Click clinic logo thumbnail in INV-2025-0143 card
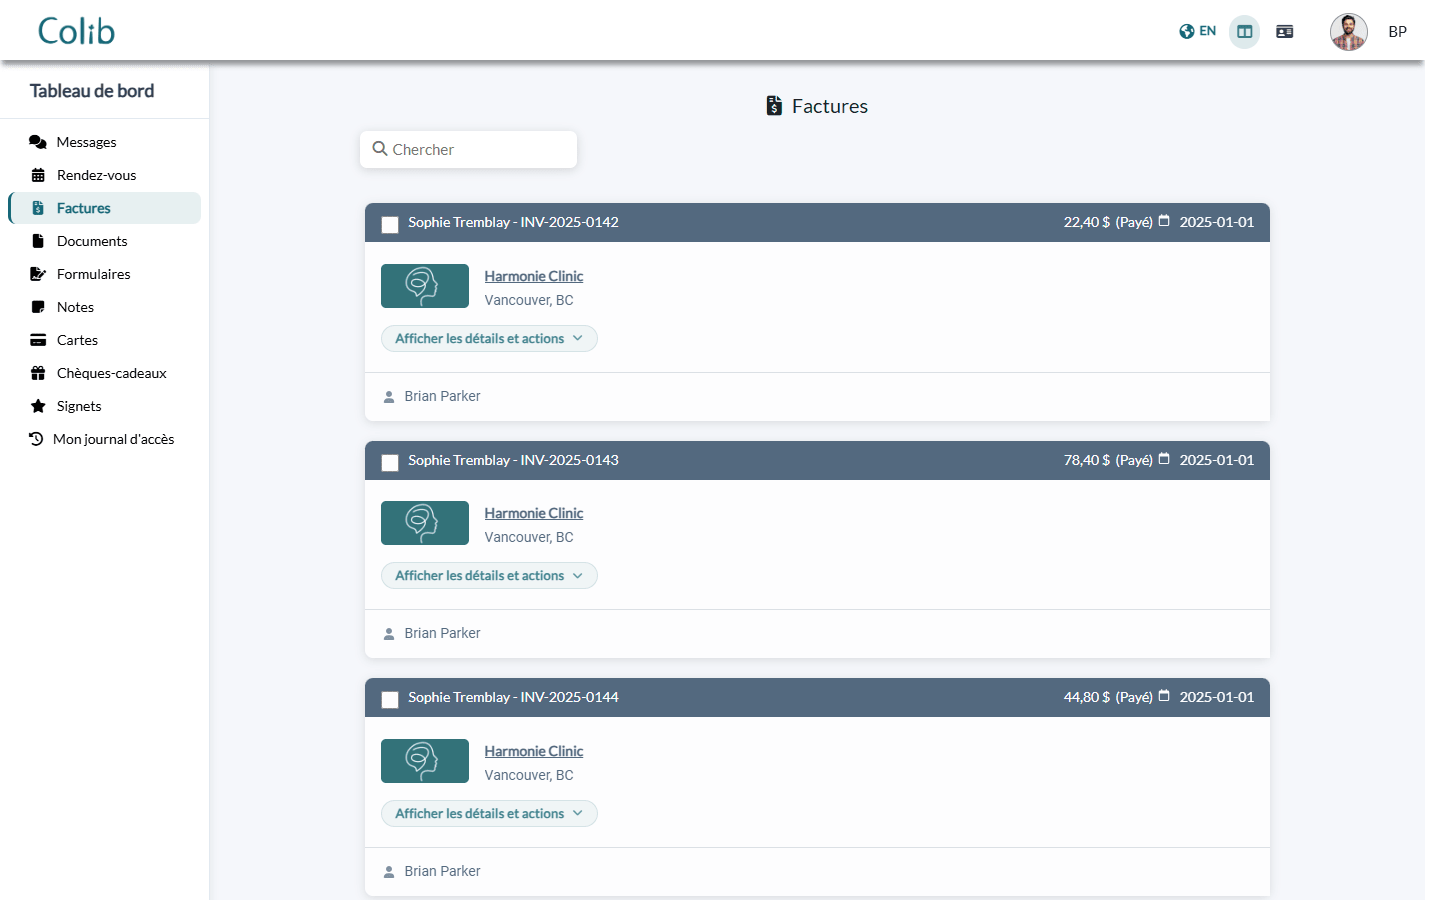Image resolution: width=1440 pixels, height=900 pixels. pyautogui.click(x=425, y=523)
